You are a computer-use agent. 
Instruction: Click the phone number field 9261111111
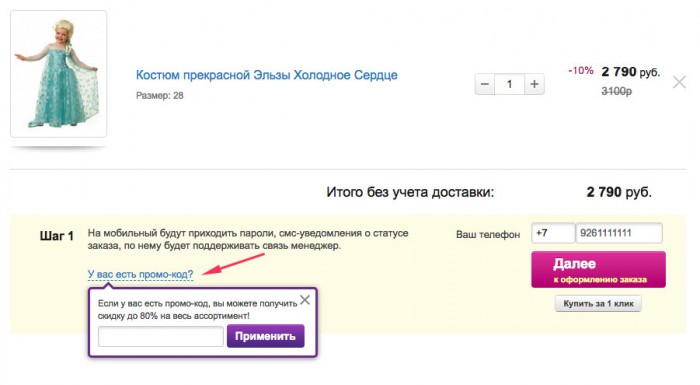click(619, 233)
